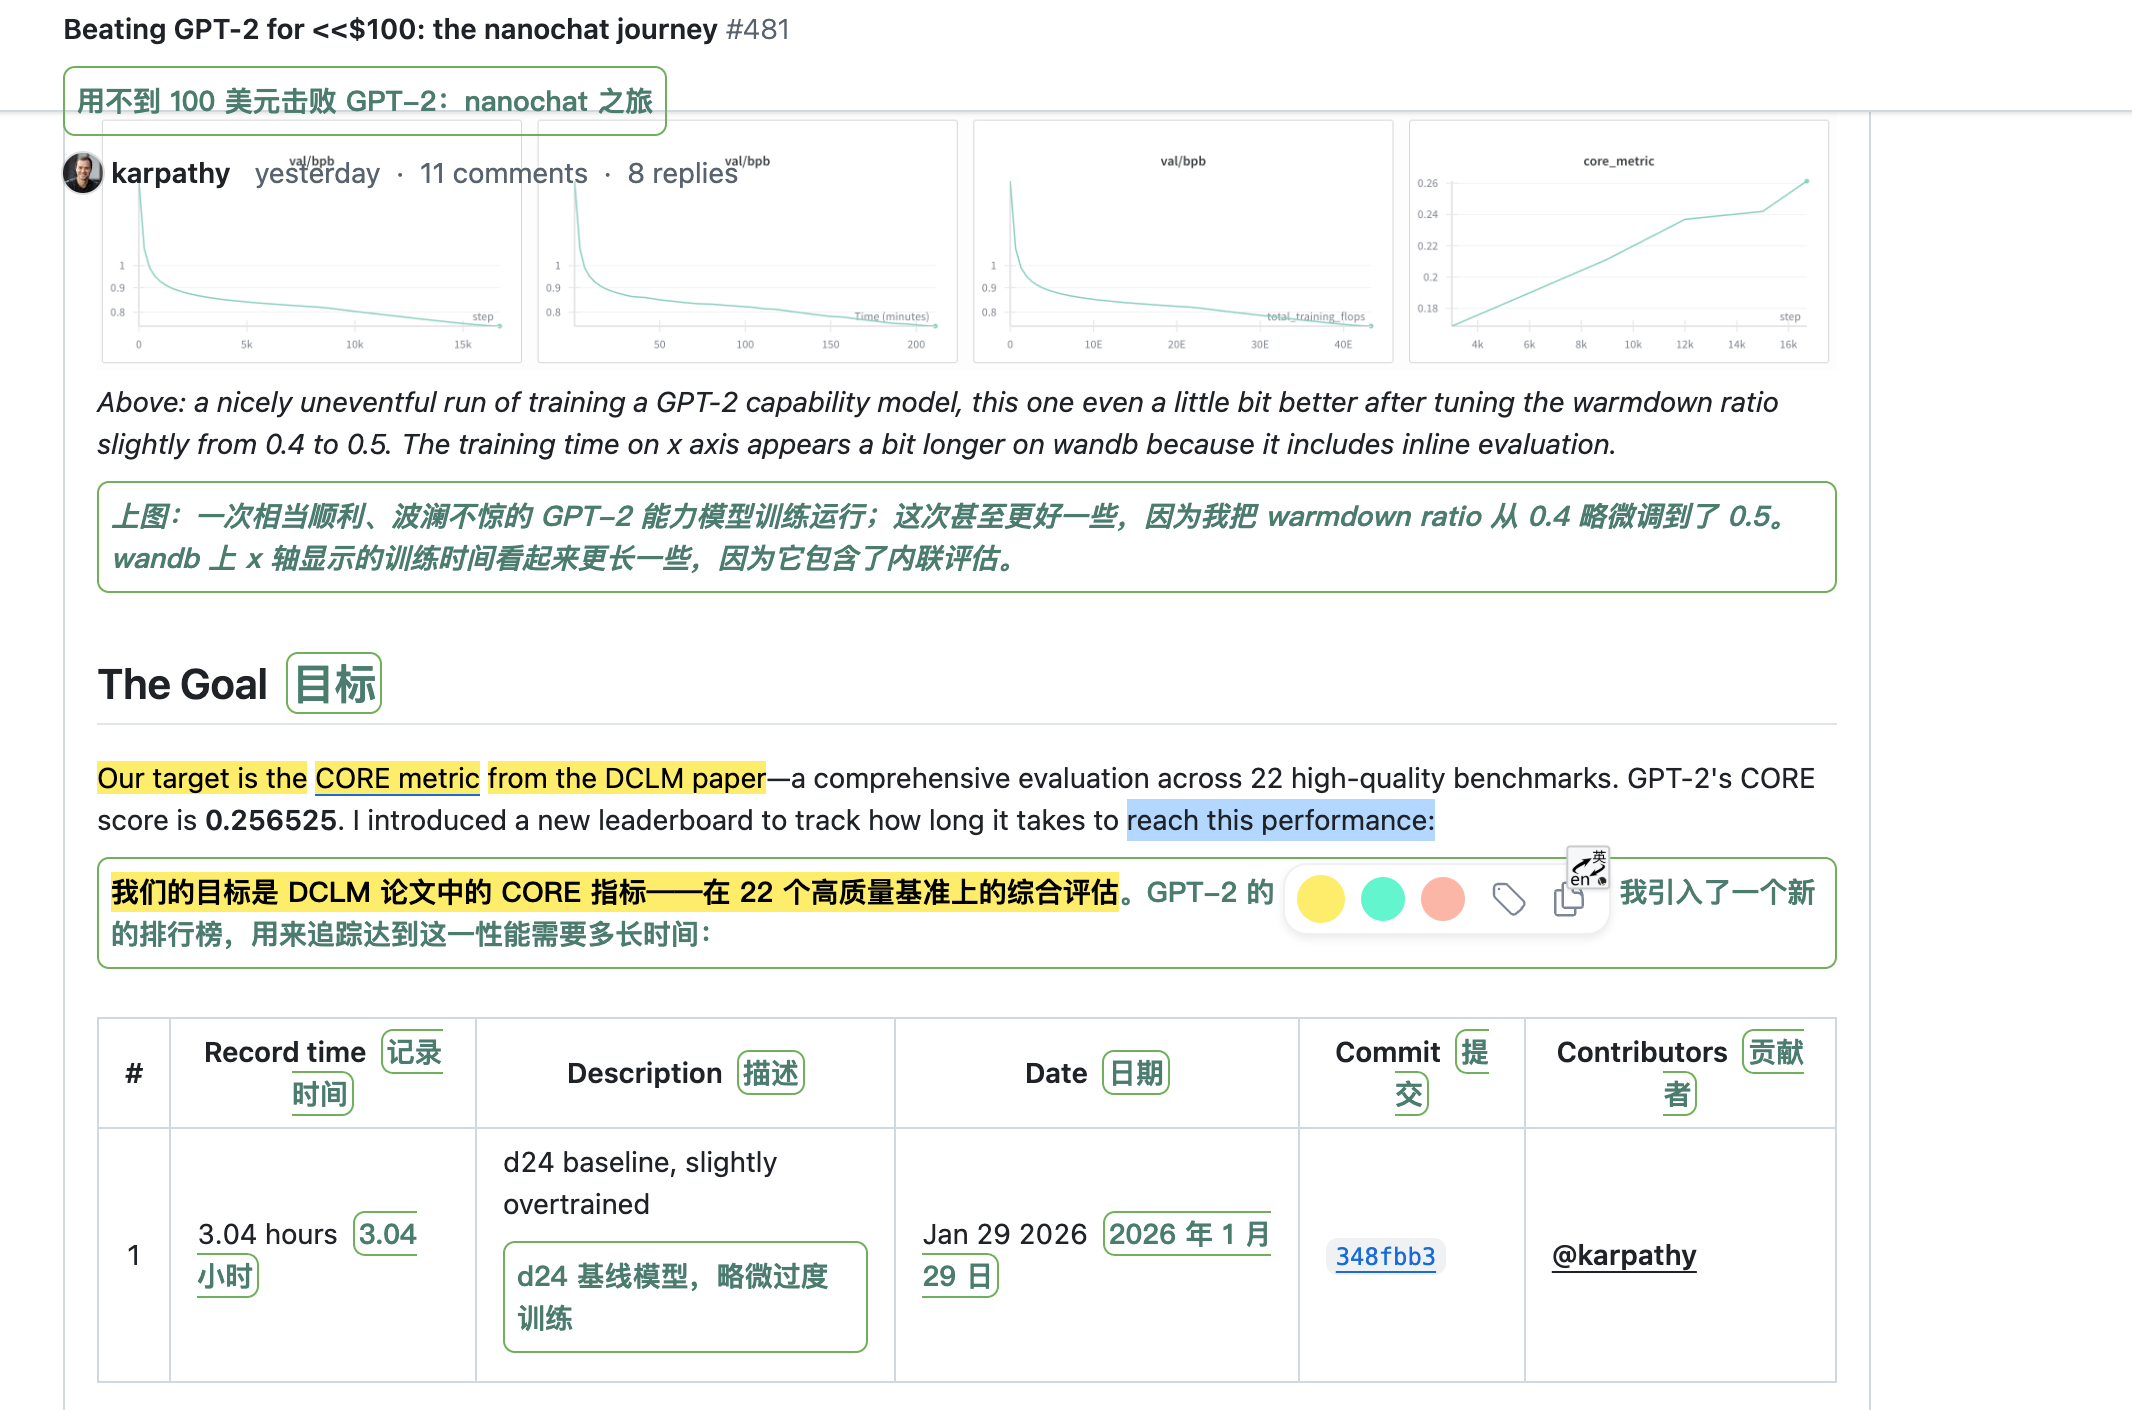Pick the yellow highlight color
Image resolution: width=2132 pixels, height=1410 pixels.
pos(1320,898)
